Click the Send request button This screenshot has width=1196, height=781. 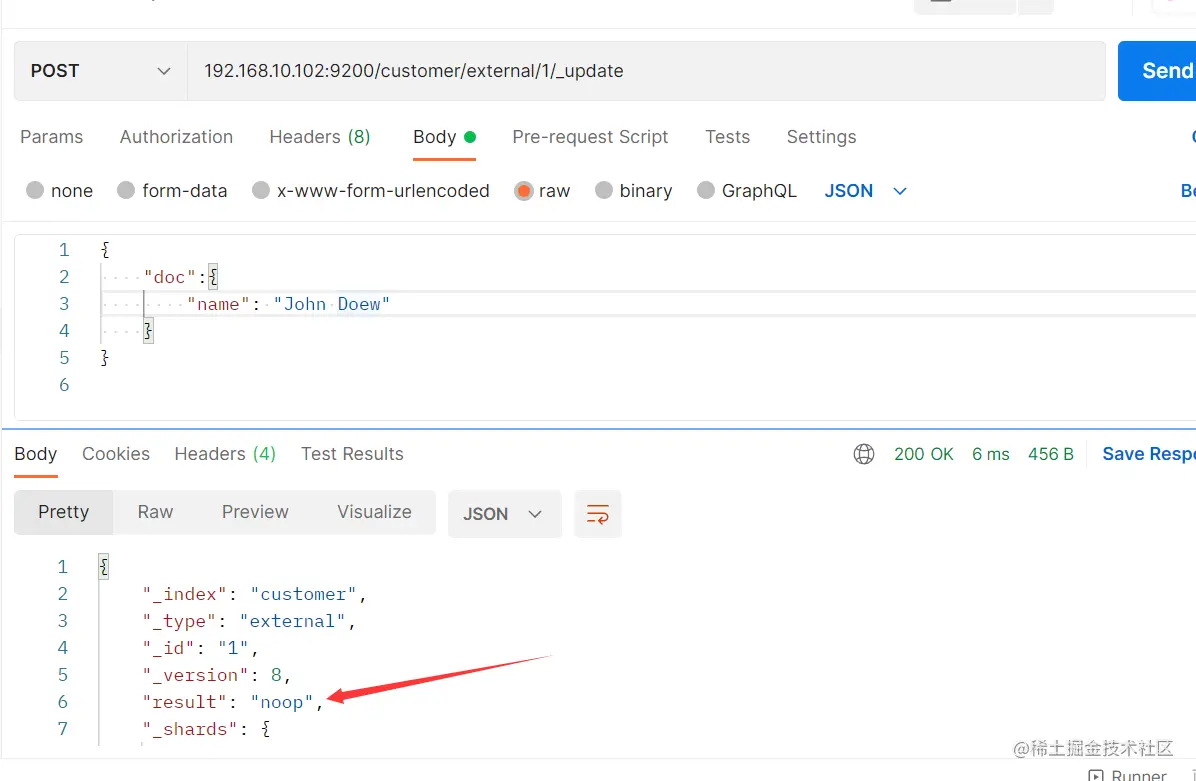click(1157, 71)
